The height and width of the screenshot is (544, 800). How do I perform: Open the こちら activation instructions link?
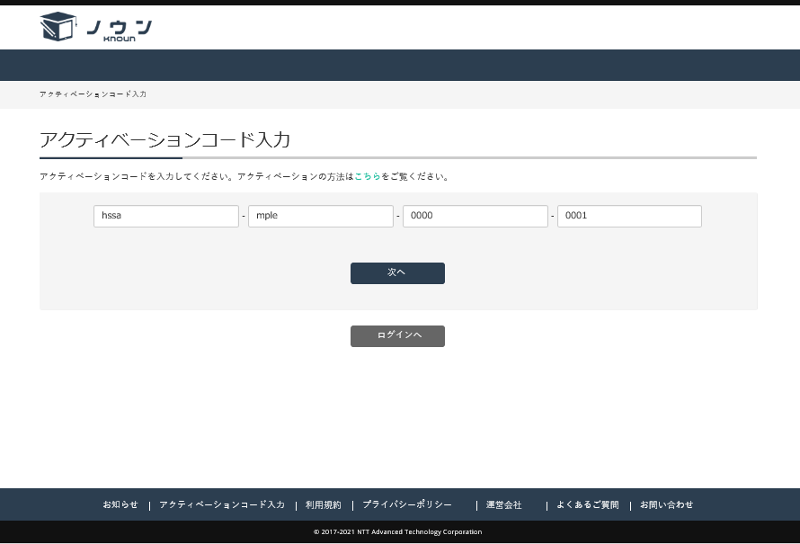tap(367, 177)
